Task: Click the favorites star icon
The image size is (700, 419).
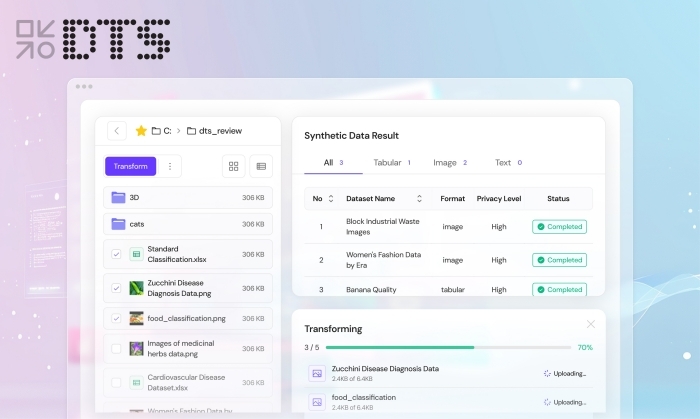Action: (x=141, y=131)
